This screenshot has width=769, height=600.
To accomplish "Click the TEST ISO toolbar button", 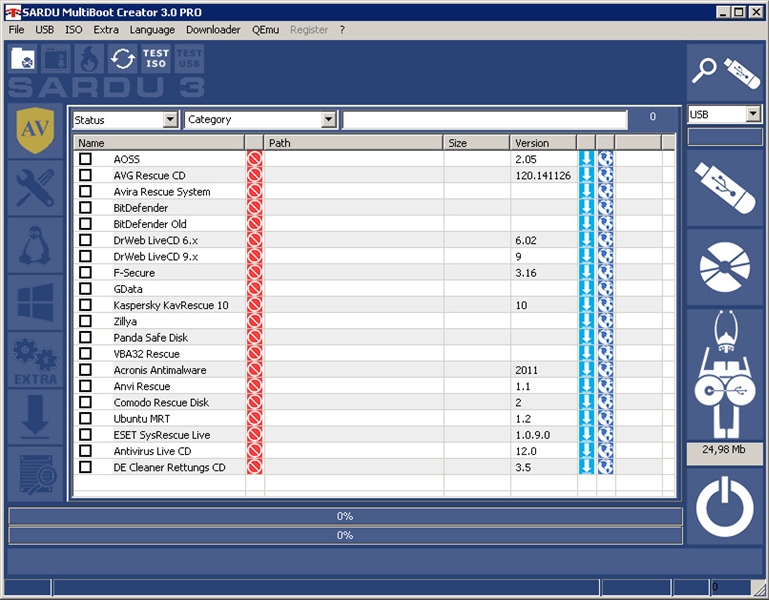I will [156, 59].
